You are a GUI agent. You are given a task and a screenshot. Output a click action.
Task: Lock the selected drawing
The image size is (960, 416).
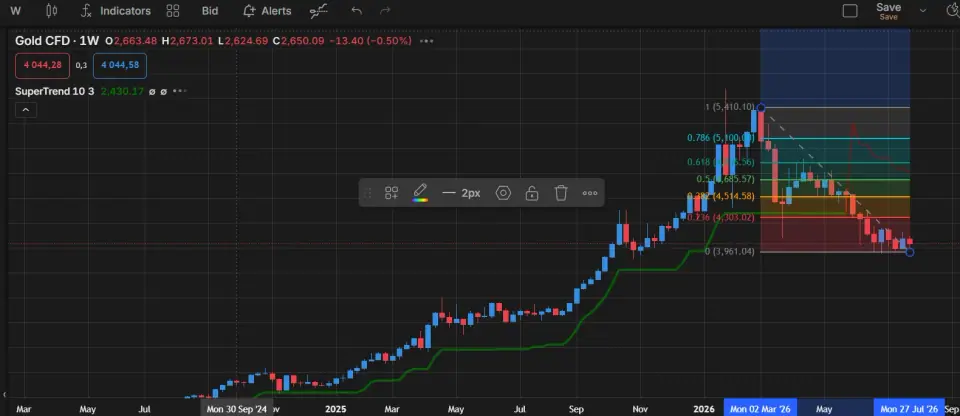532,194
